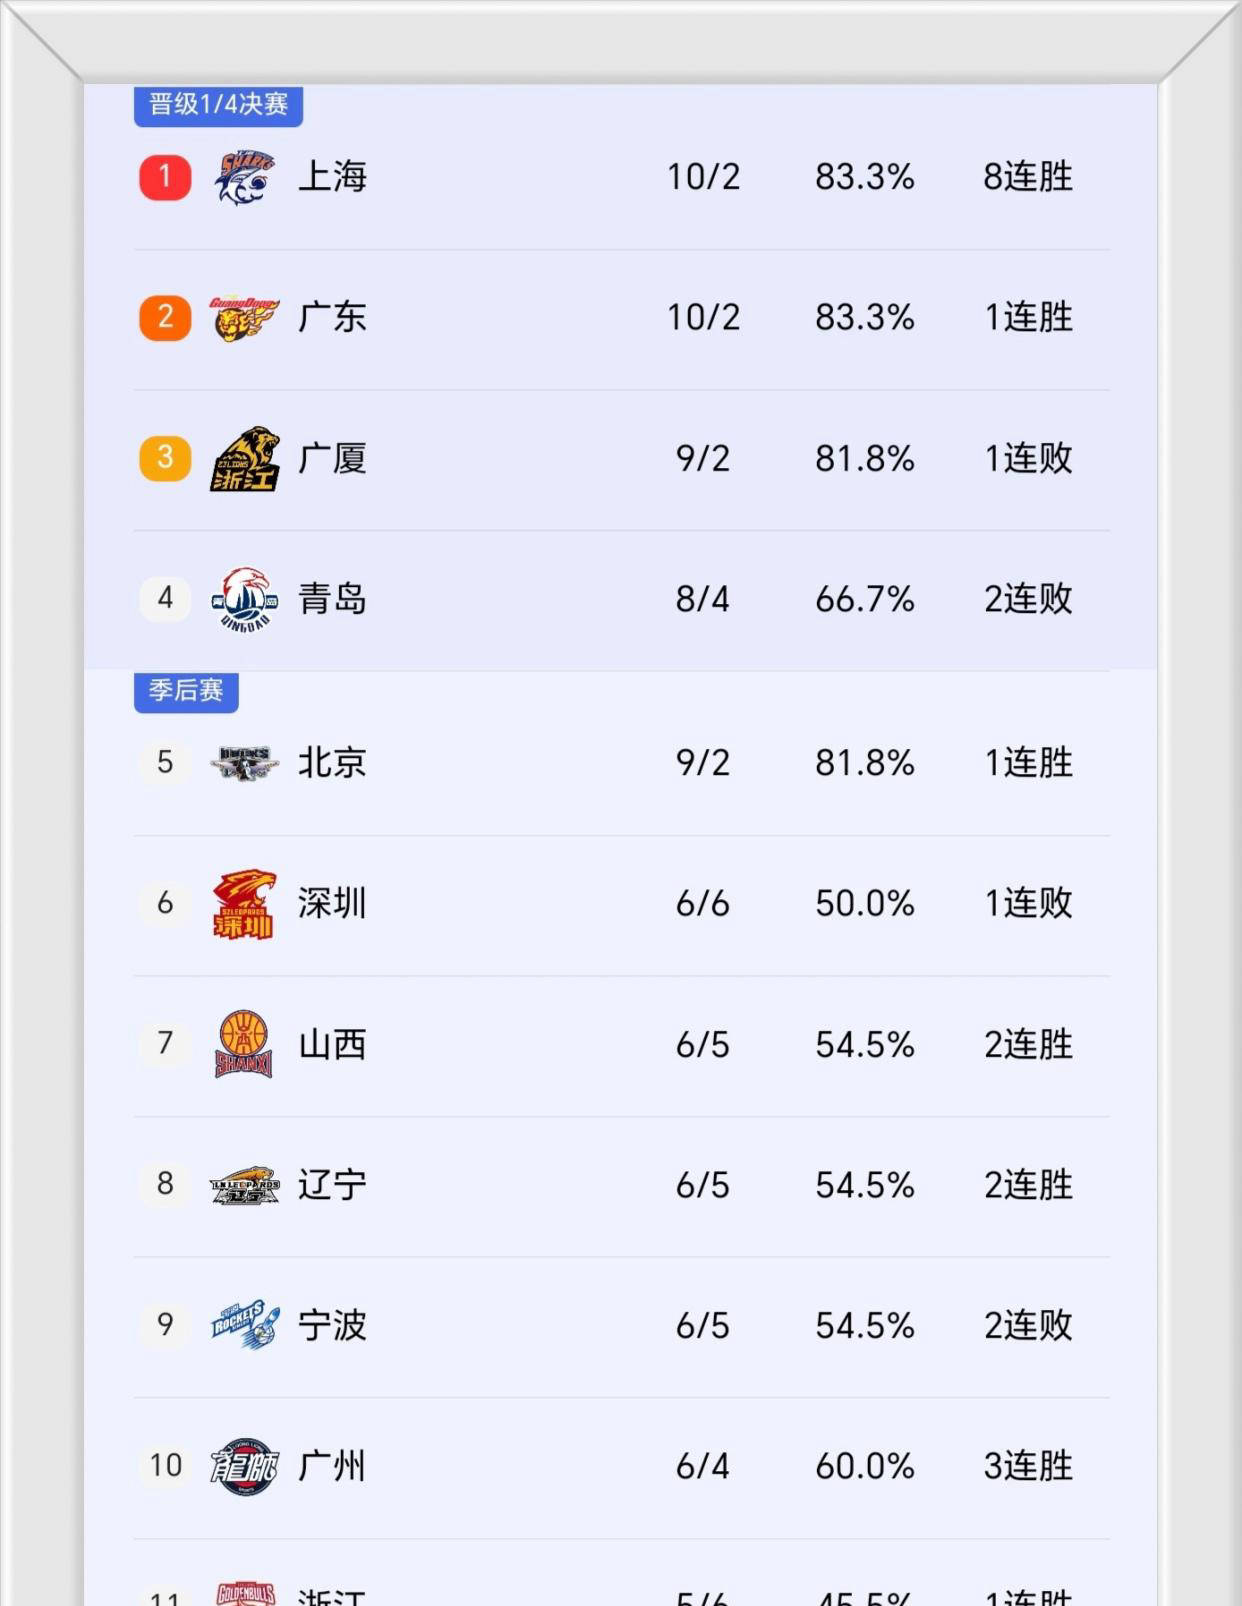Image resolution: width=1242 pixels, height=1606 pixels.
Task: Click the Ningbo Rockets team logo
Action: pos(244,1325)
